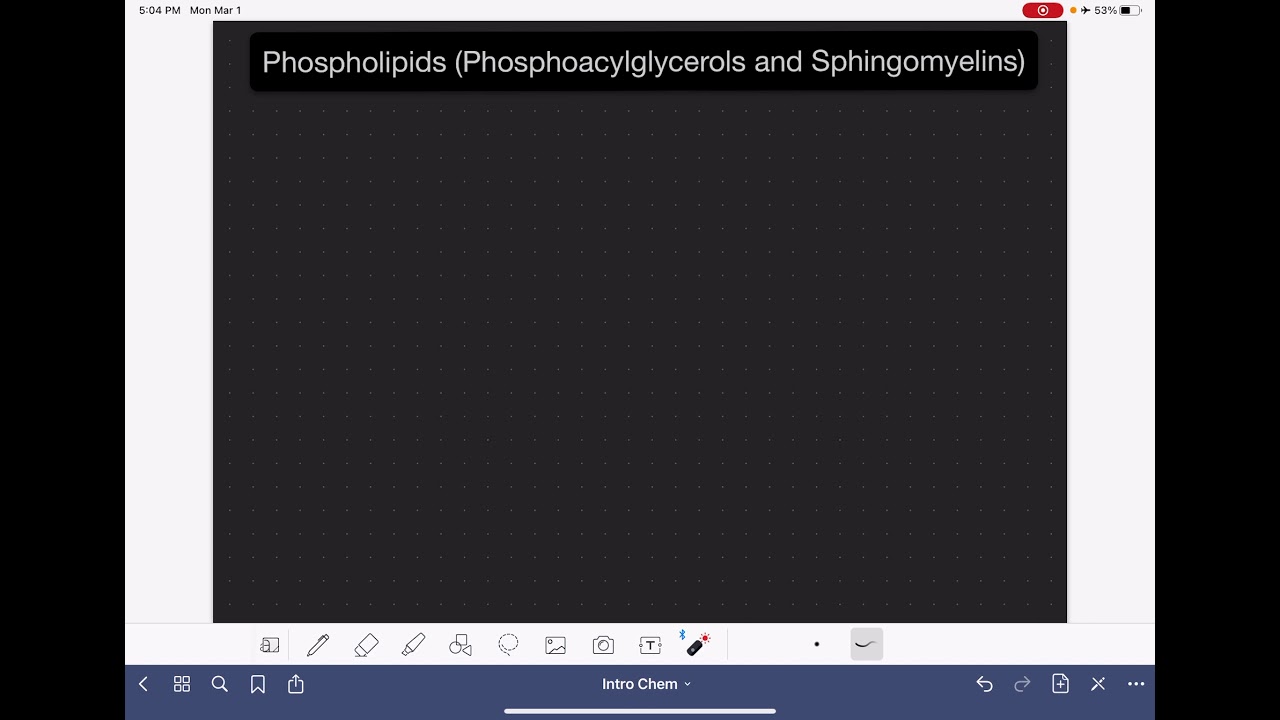1280x720 pixels.
Task: Open the Intro Chem document dropdown
Action: (646, 684)
